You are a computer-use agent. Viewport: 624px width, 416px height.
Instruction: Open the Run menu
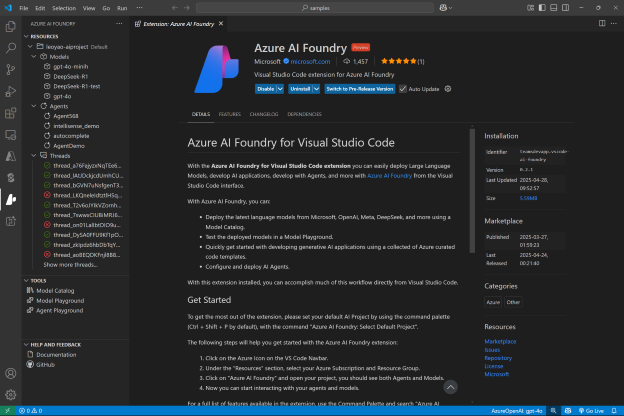(x=122, y=8)
